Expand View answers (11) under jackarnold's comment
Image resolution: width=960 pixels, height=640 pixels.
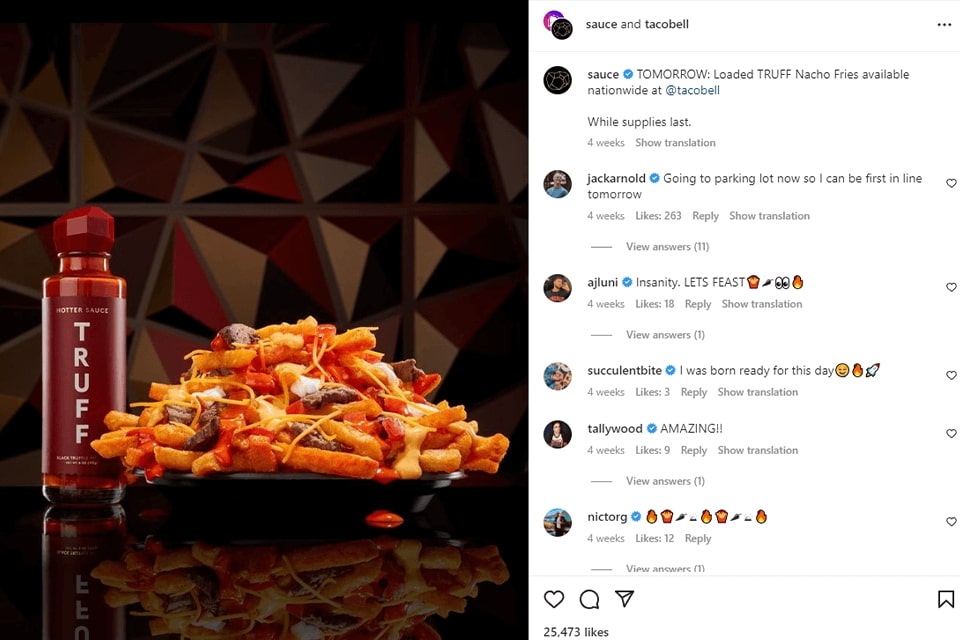pyautogui.click(x=667, y=247)
